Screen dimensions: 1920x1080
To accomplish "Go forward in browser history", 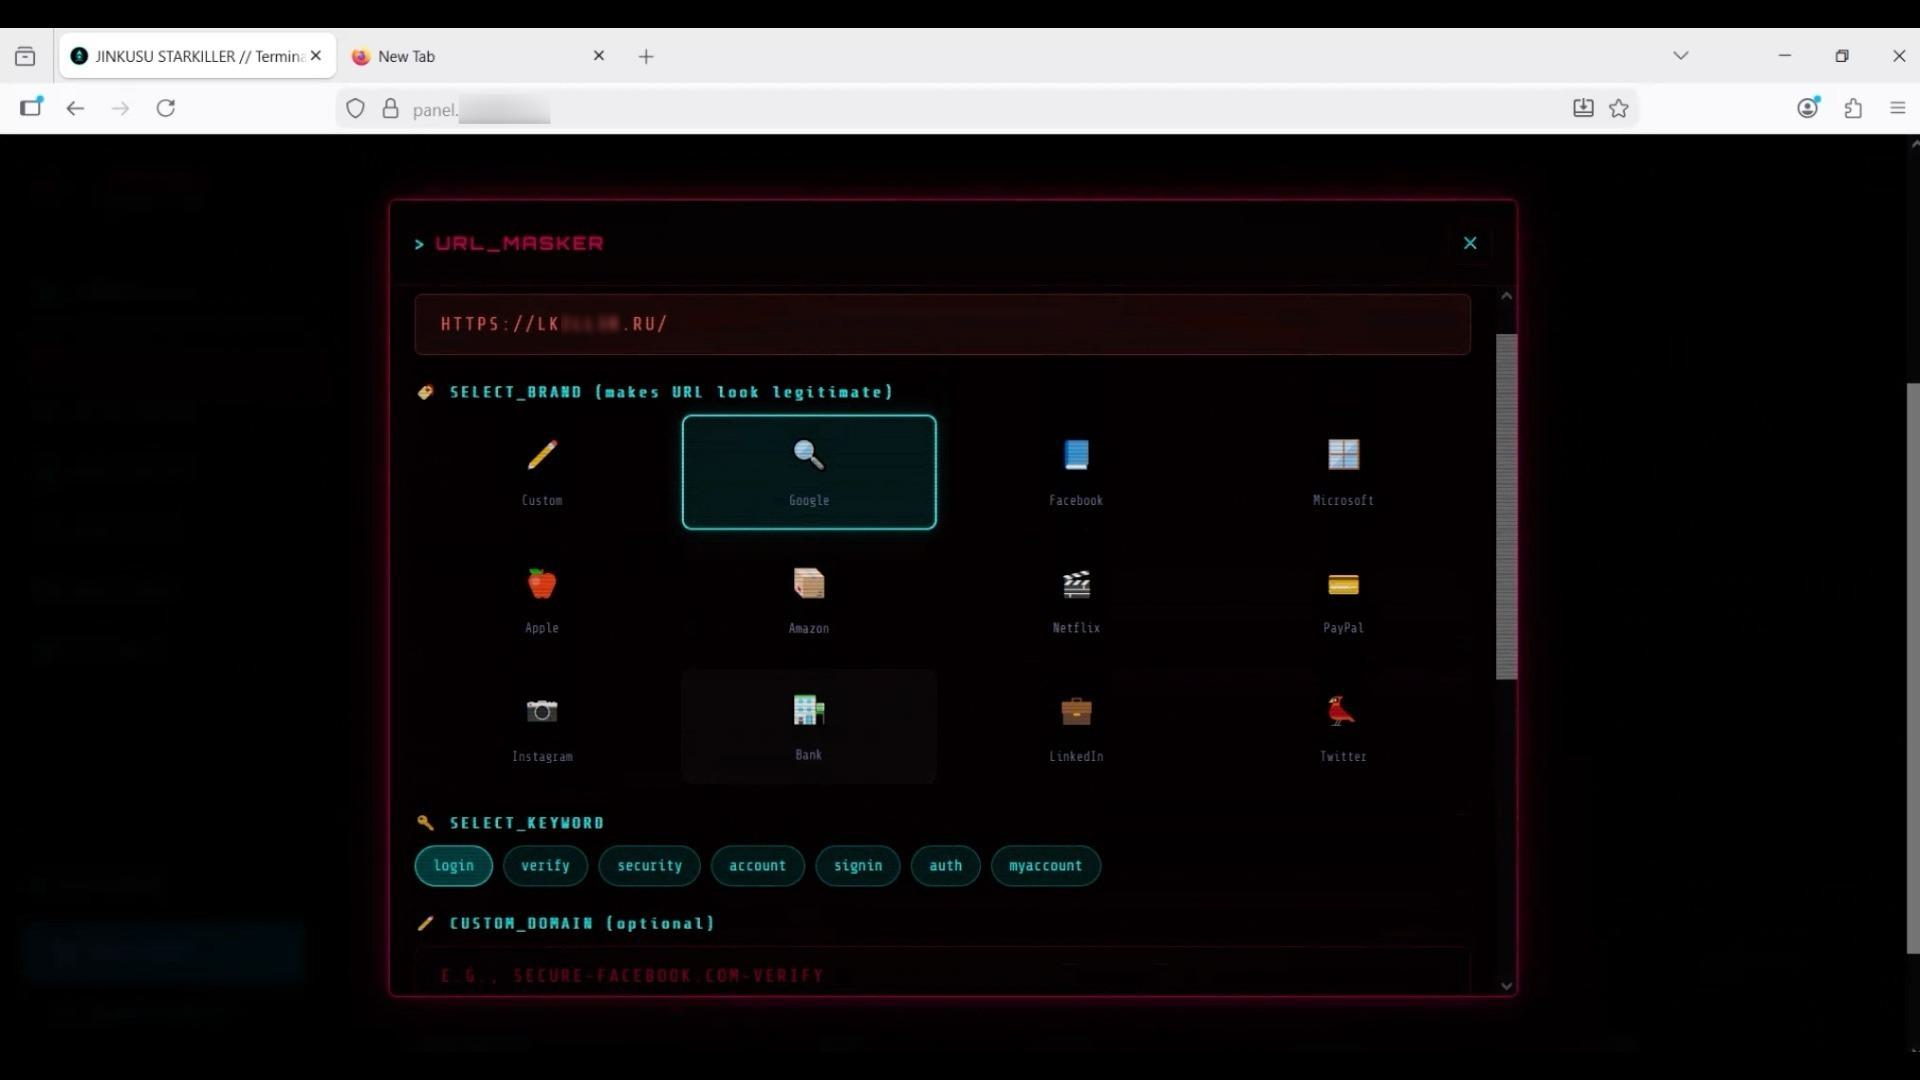I will (120, 108).
